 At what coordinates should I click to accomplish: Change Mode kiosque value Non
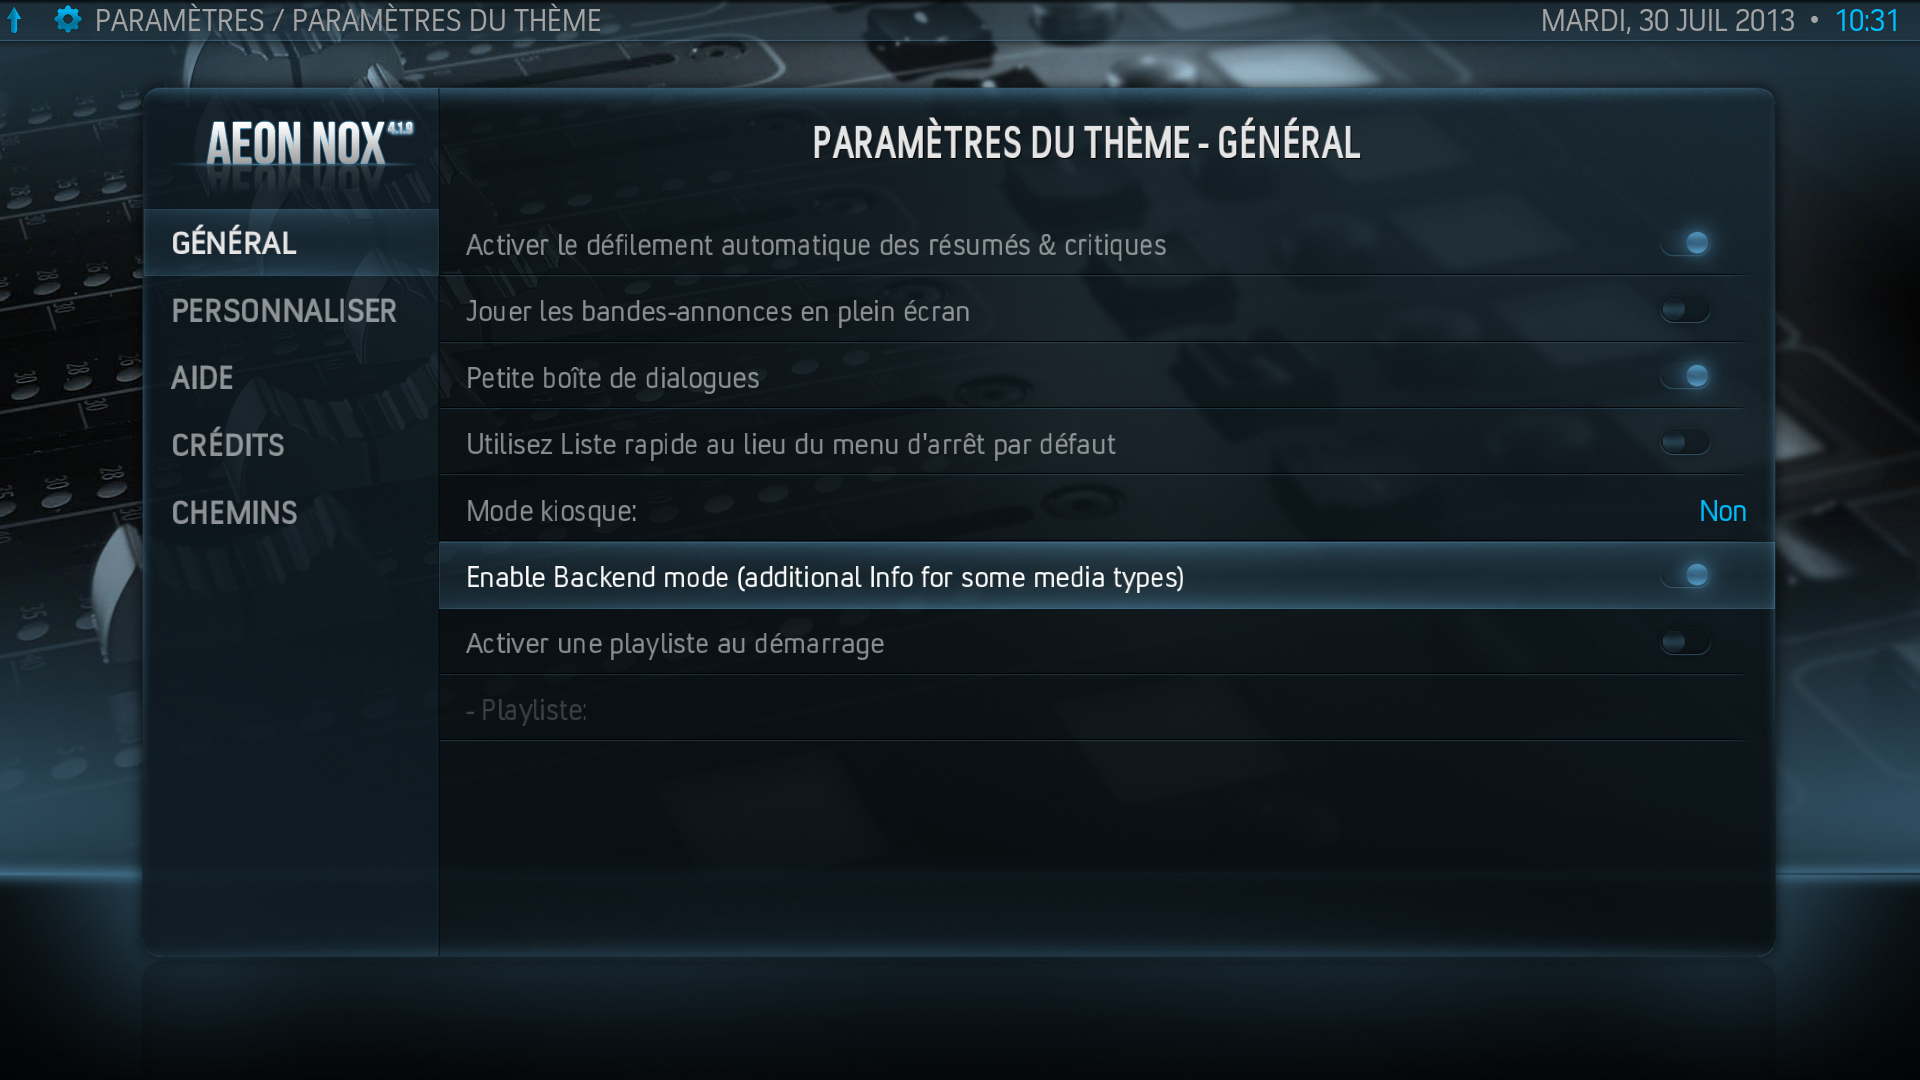(x=1722, y=511)
